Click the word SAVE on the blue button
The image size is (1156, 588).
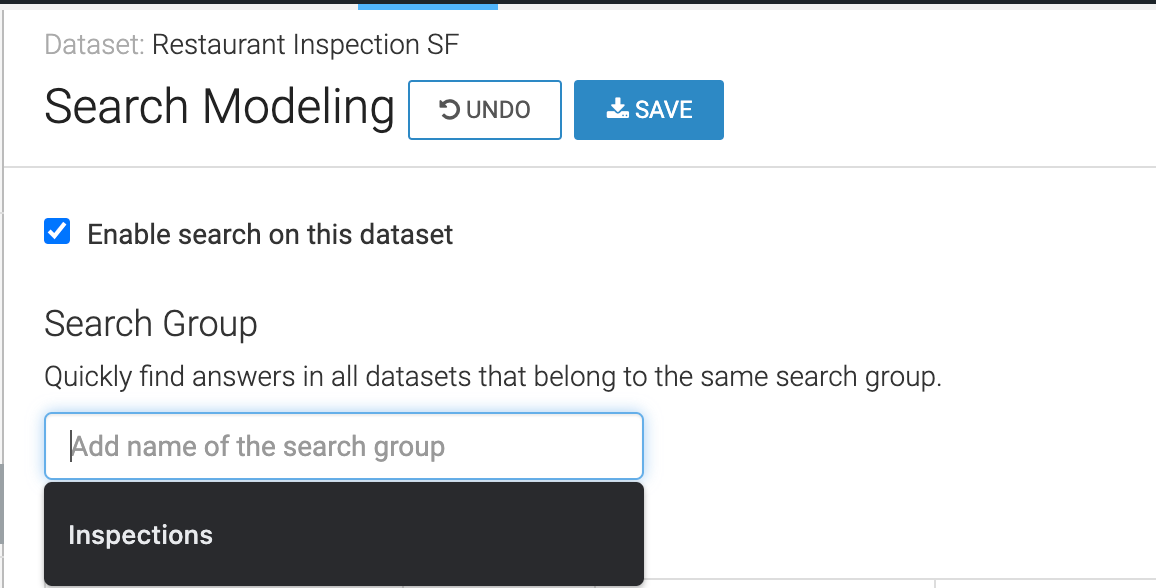[x=664, y=110]
